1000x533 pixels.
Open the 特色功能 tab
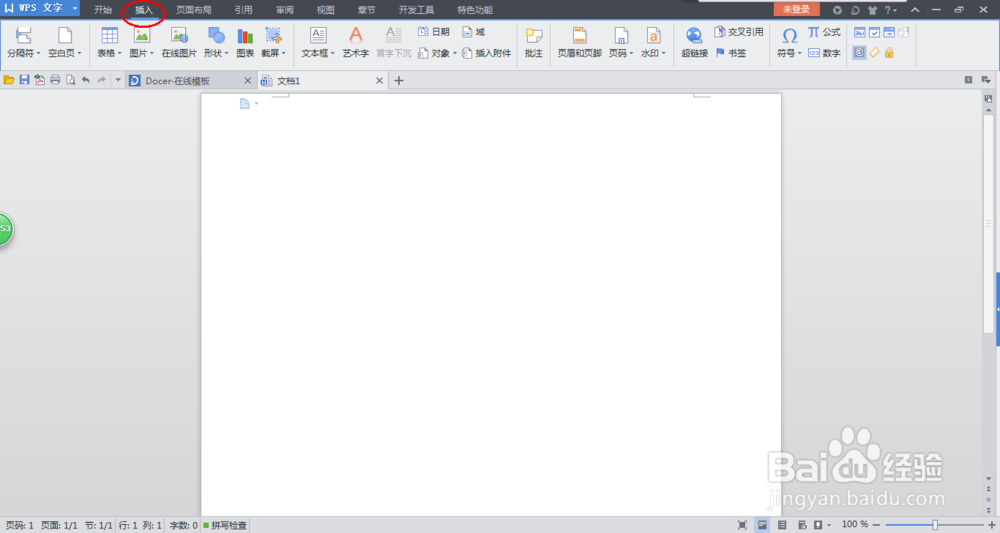(475, 10)
